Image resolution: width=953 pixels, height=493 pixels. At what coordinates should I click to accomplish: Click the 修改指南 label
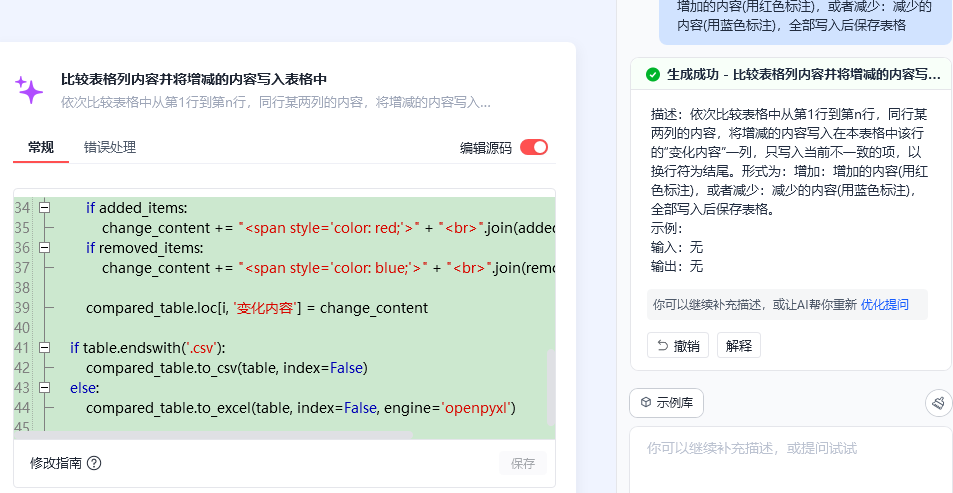pyautogui.click(x=56, y=464)
